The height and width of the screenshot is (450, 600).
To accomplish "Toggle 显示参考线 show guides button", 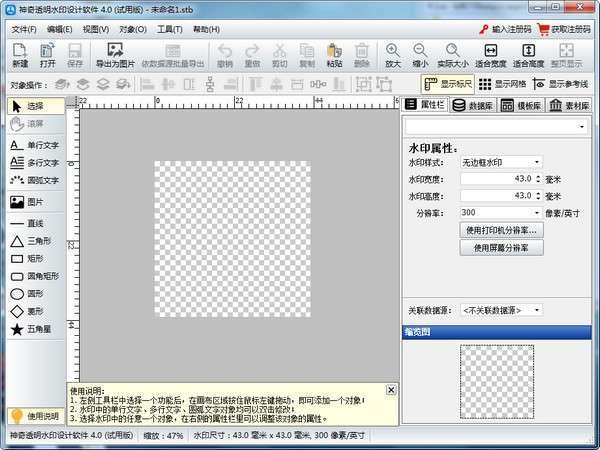I will (x=560, y=85).
